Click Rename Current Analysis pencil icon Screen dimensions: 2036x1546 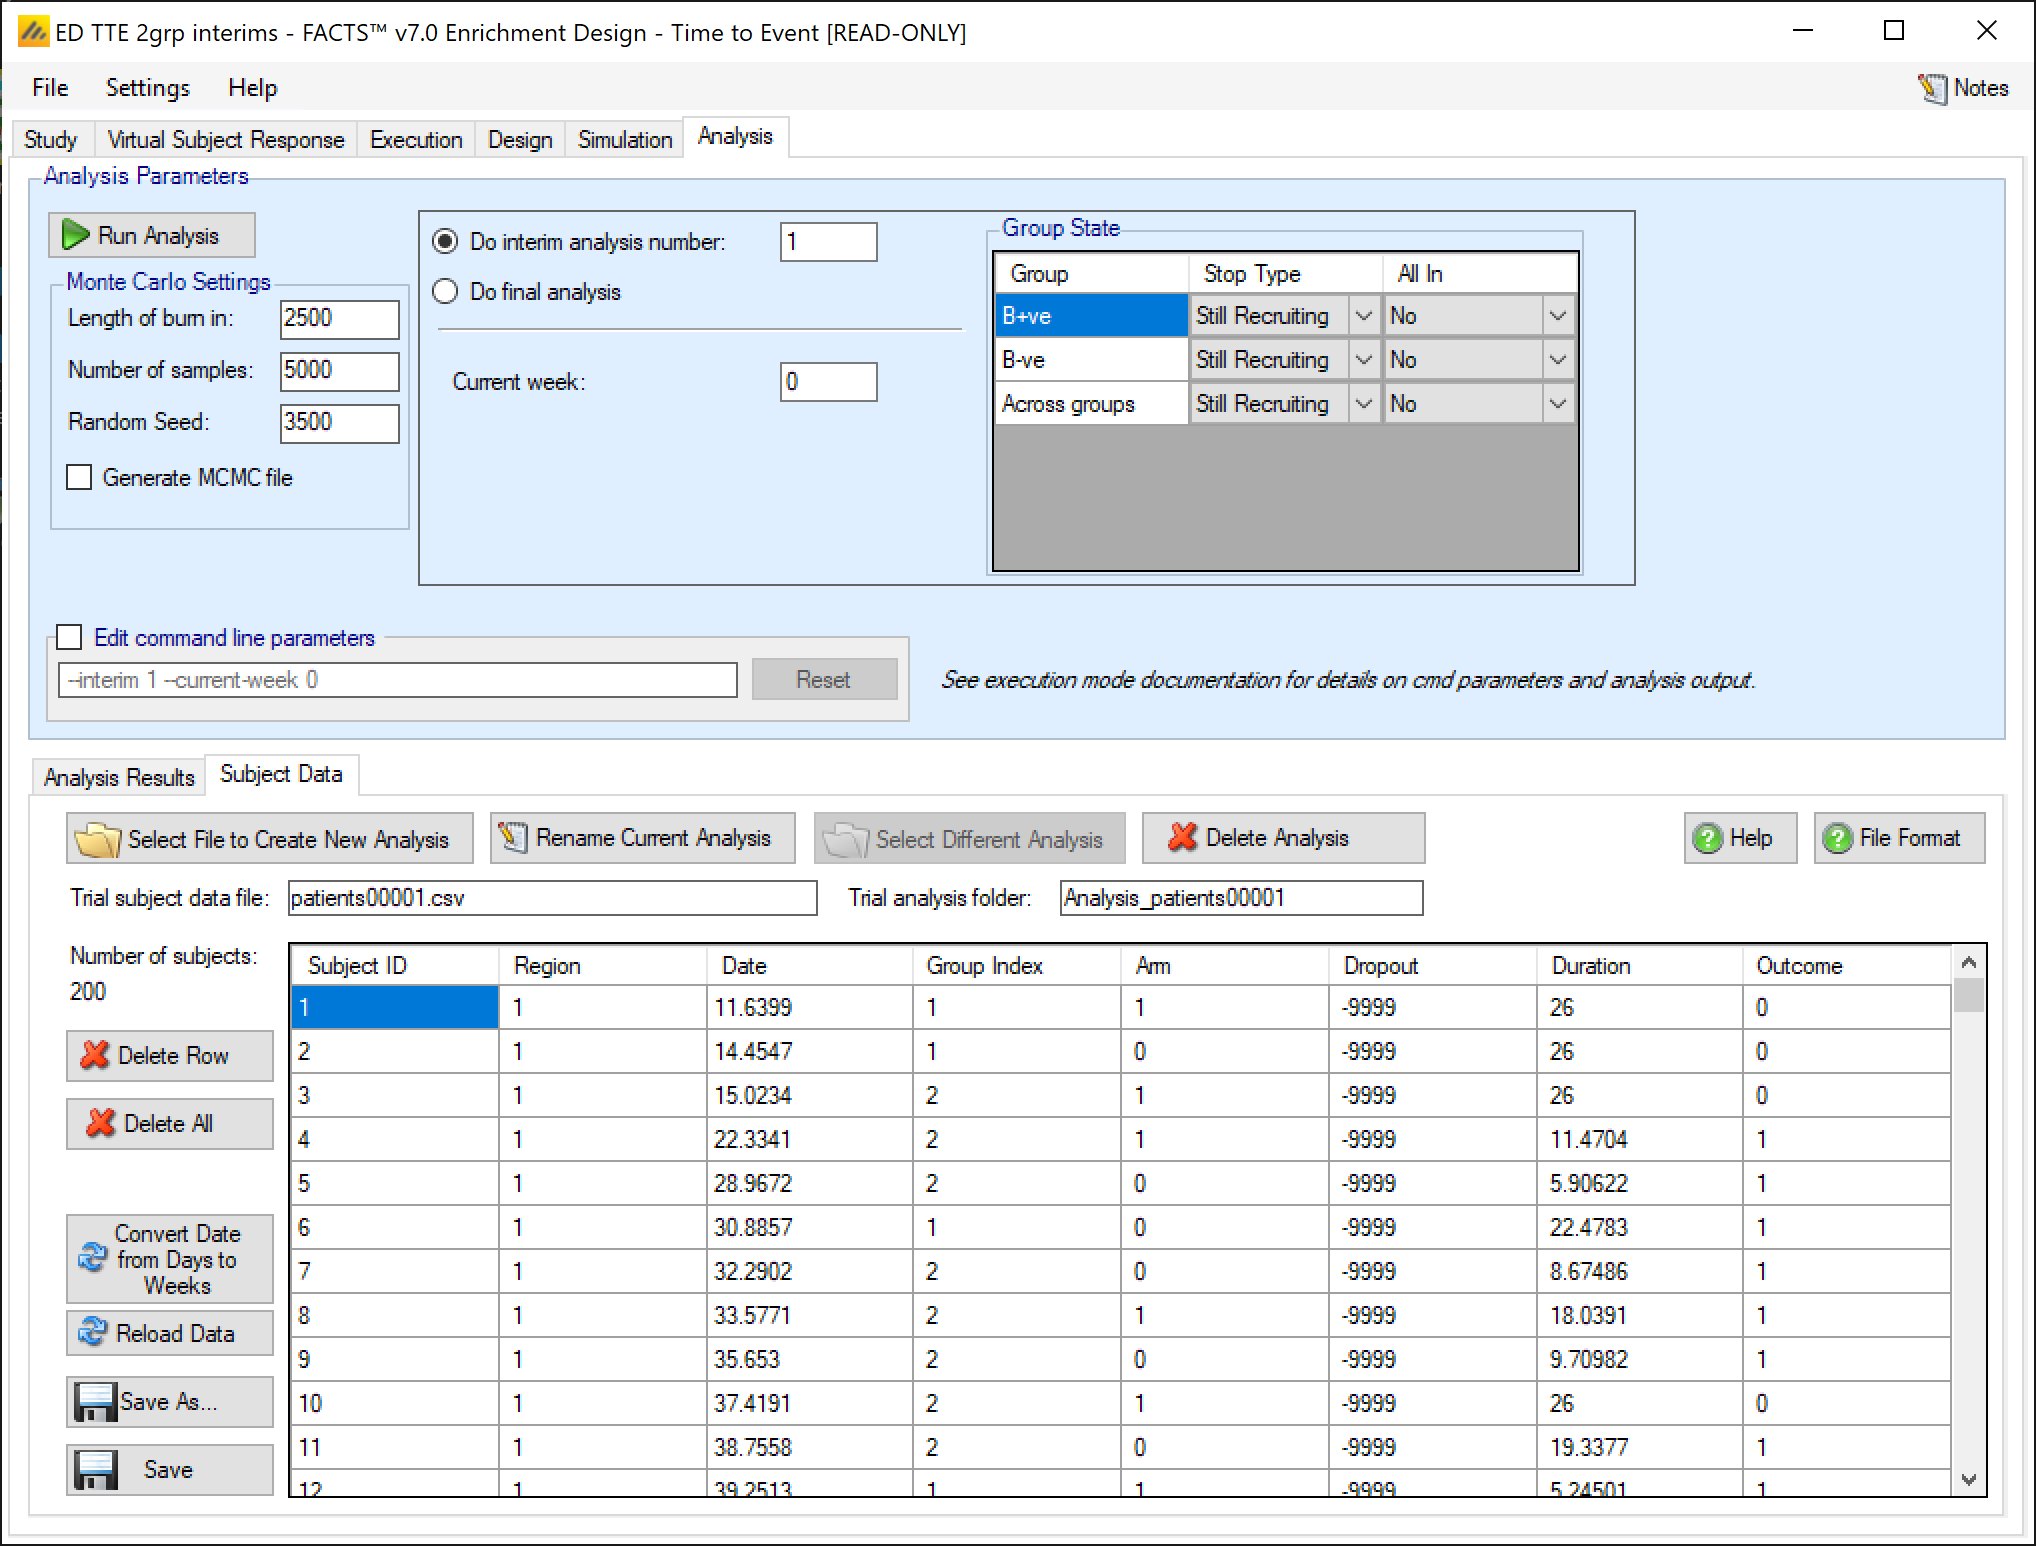click(513, 837)
